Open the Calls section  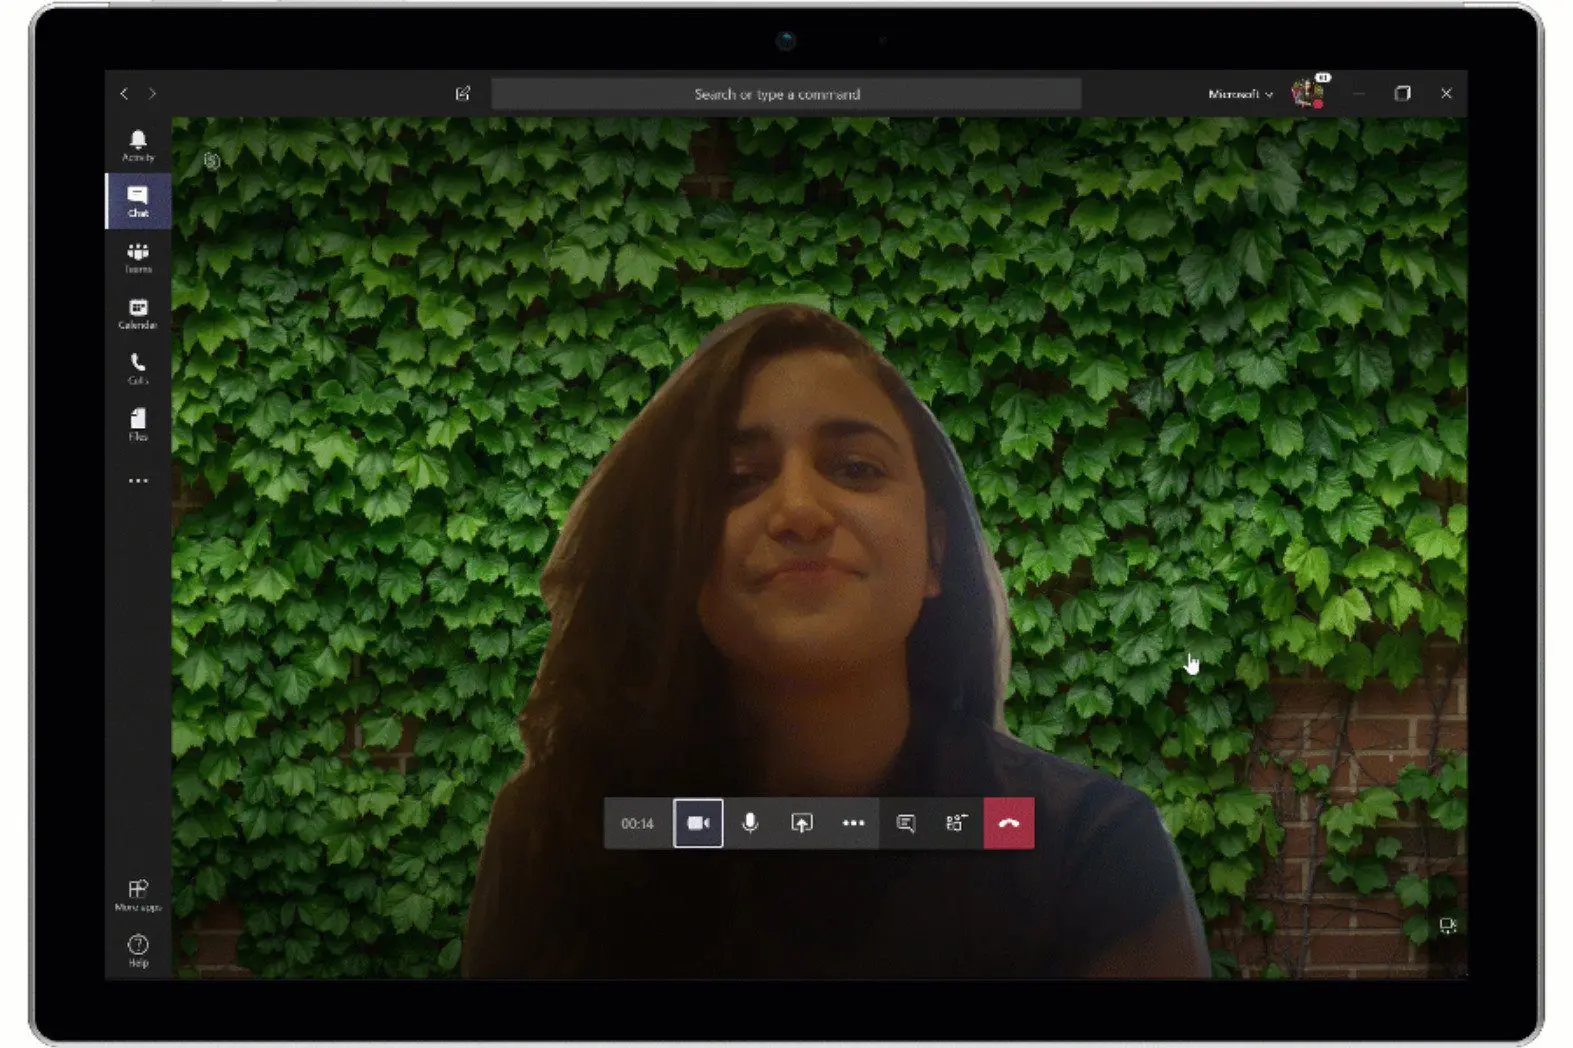click(138, 369)
